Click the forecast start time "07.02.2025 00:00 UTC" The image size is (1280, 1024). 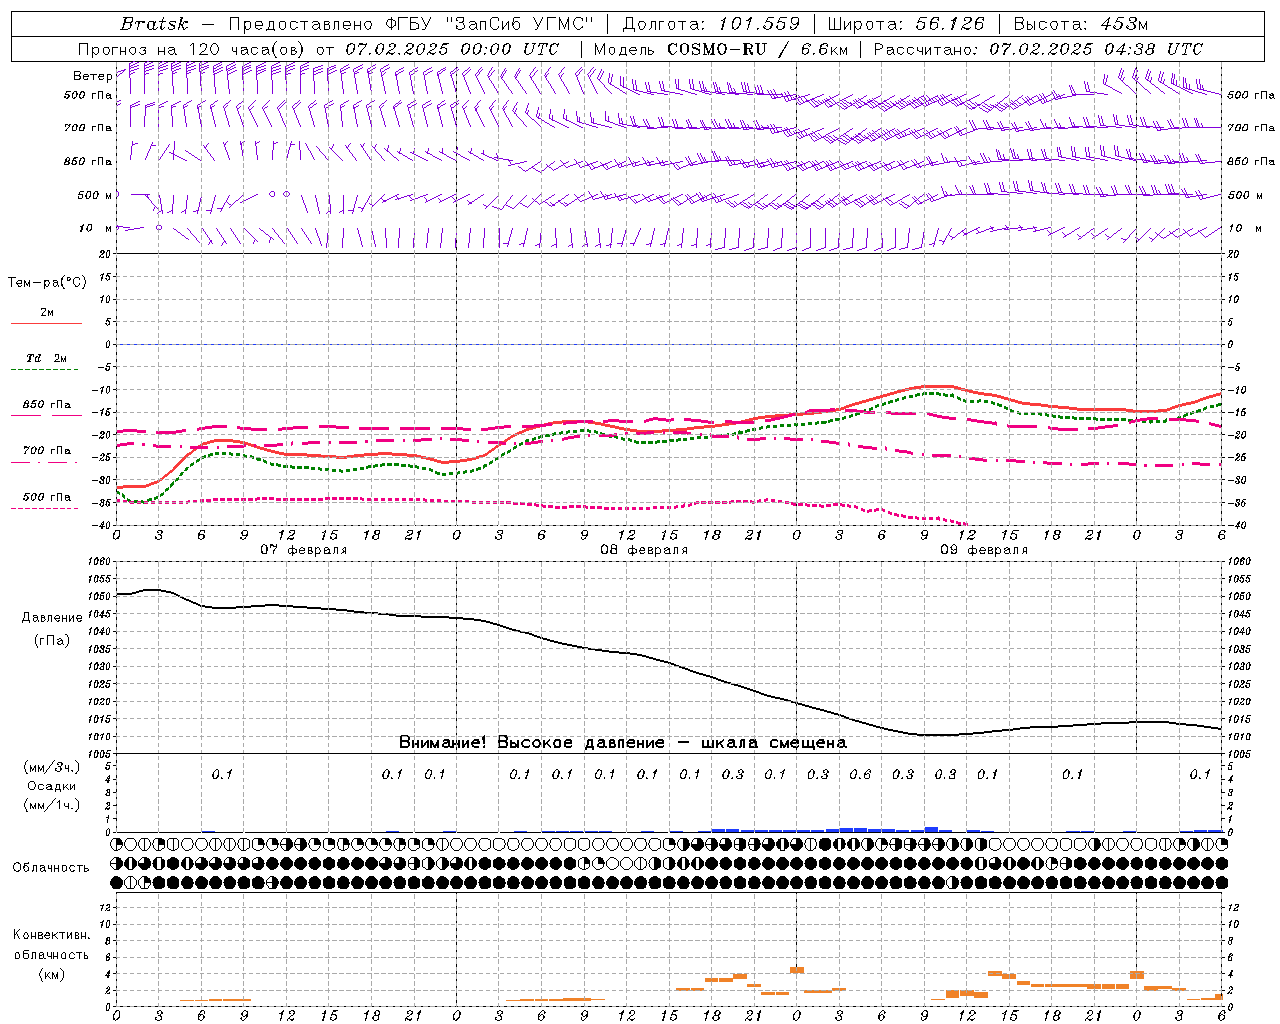click(x=452, y=48)
